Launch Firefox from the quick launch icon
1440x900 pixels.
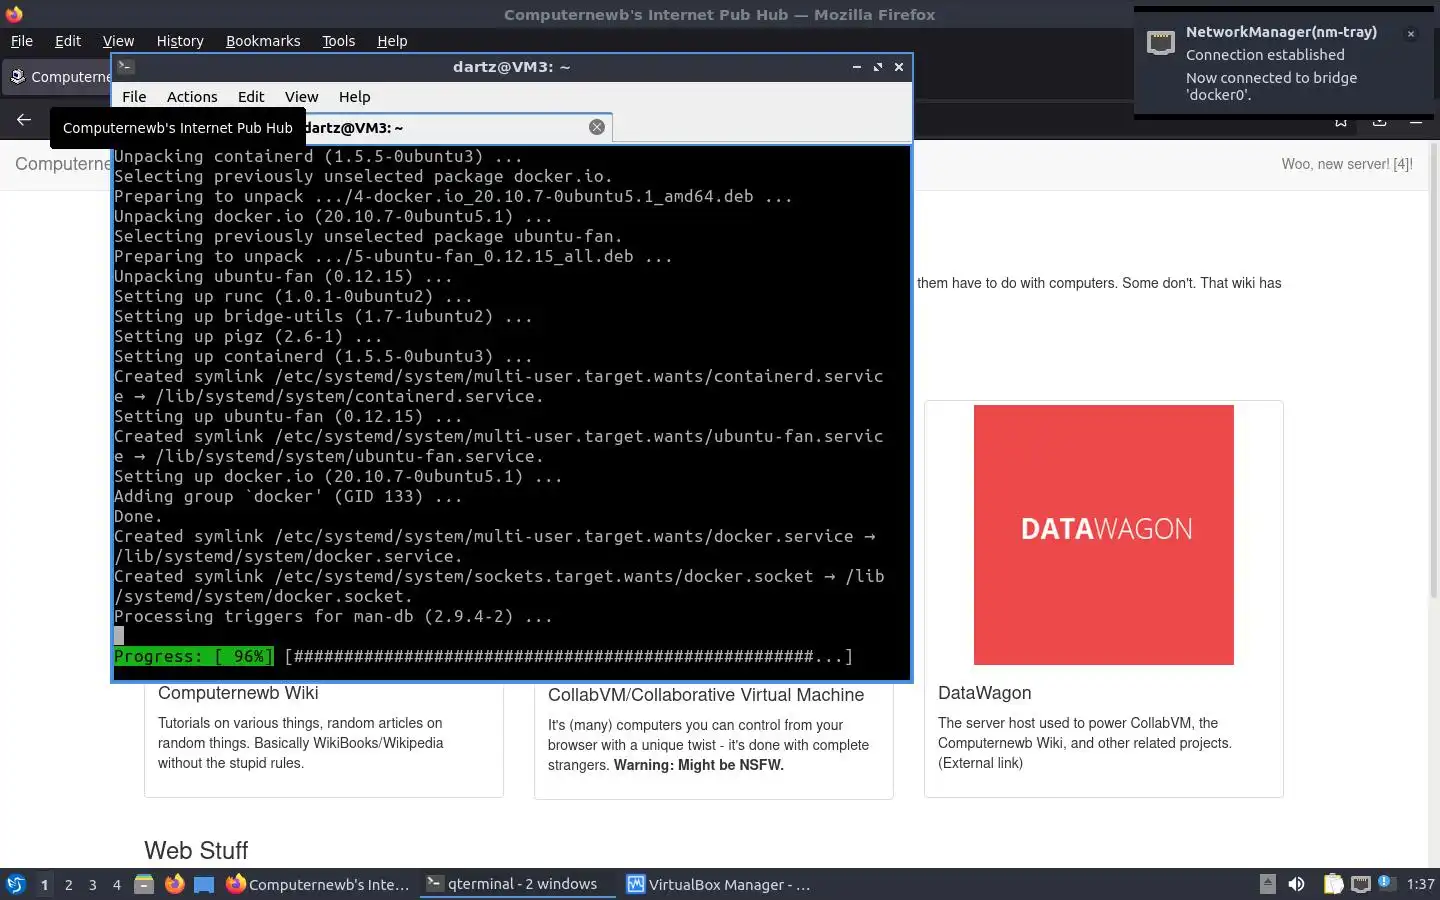[x=174, y=884]
